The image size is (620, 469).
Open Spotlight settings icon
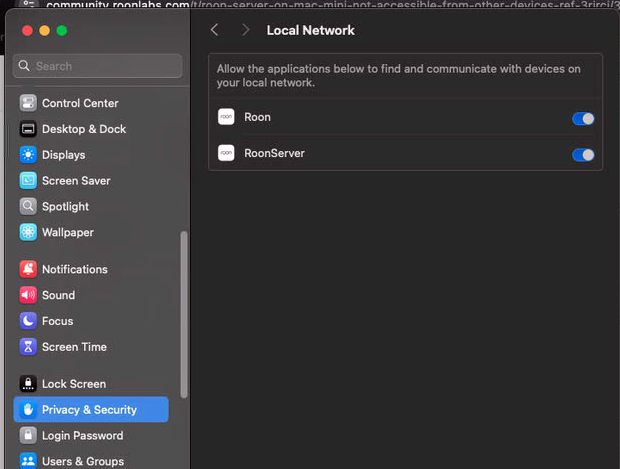click(28, 207)
